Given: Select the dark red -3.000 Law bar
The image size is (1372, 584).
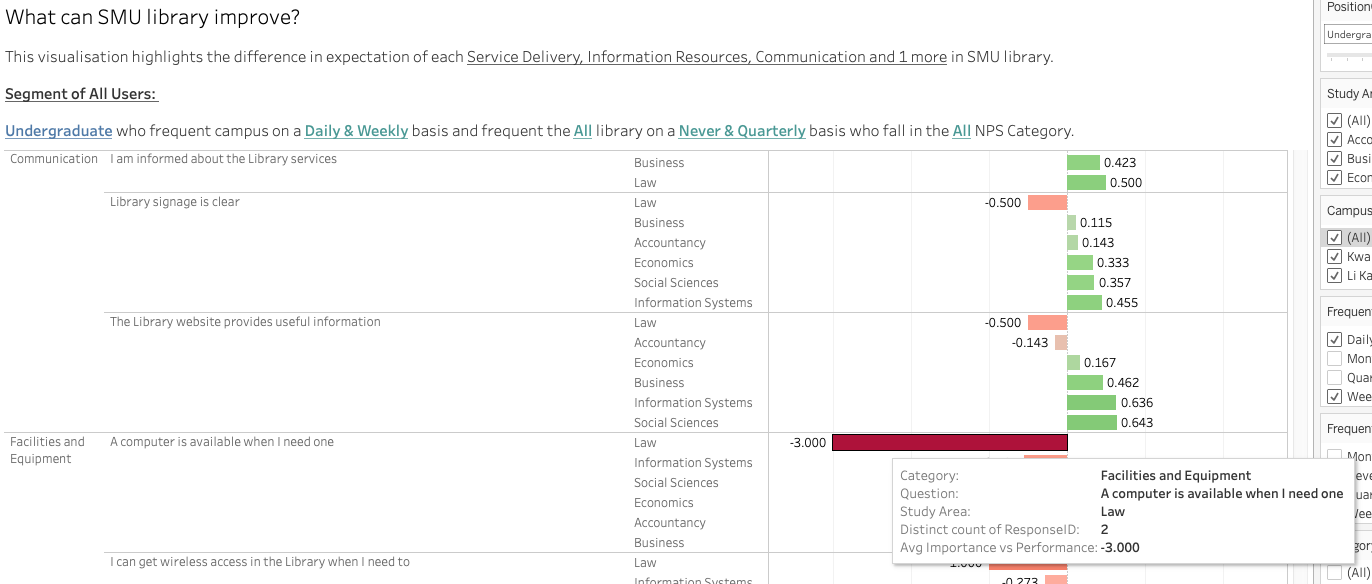Looking at the screenshot, I should [950, 443].
